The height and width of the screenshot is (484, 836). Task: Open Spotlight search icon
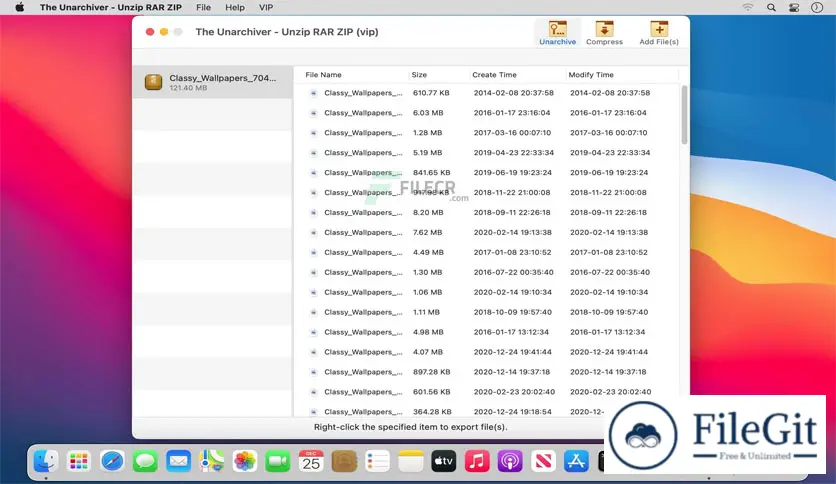pyautogui.click(x=771, y=7)
